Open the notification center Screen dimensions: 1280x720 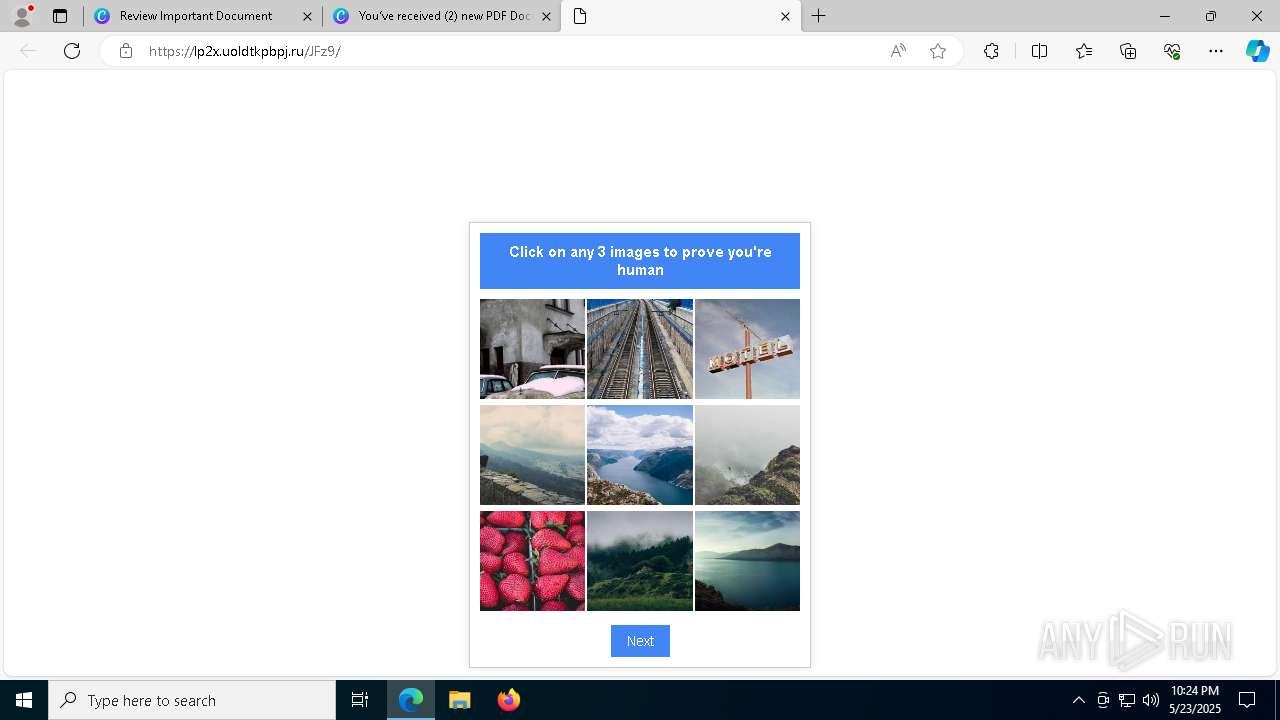tap(1247, 700)
